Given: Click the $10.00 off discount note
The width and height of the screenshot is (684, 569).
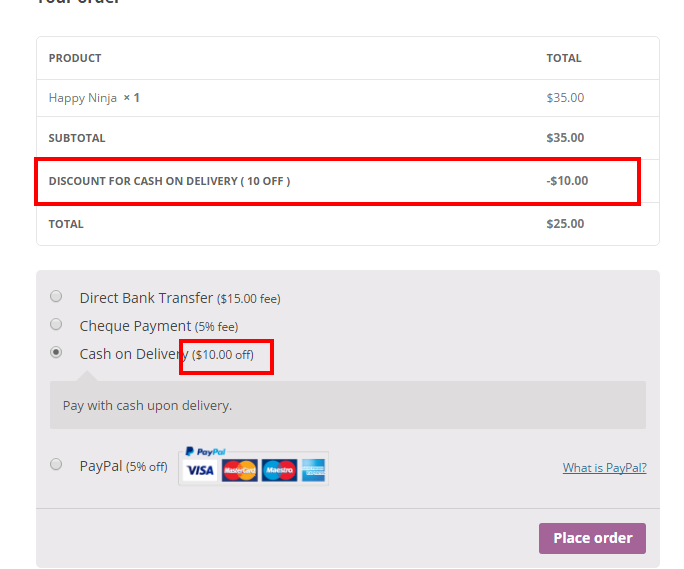Looking at the screenshot, I should point(223,355).
